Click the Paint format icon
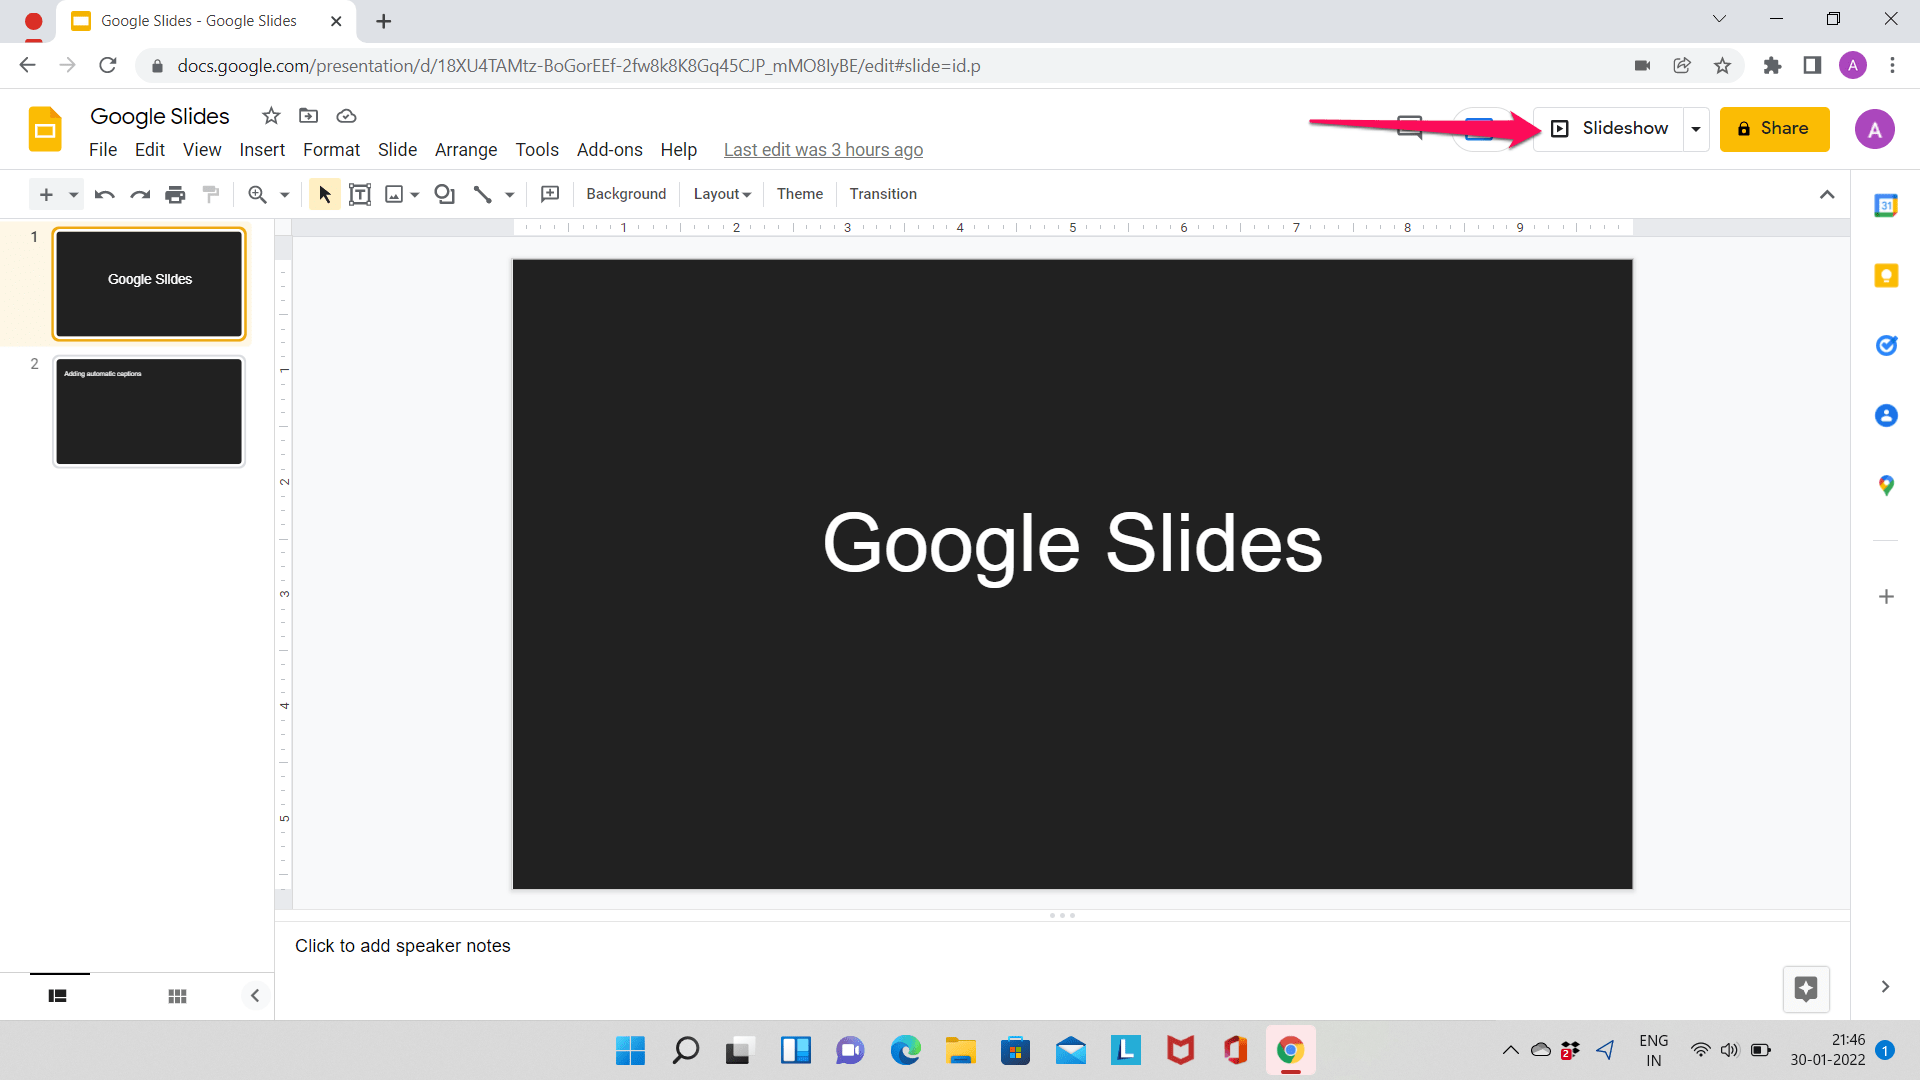This screenshot has height=1080, width=1920. pyautogui.click(x=211, y=194)
